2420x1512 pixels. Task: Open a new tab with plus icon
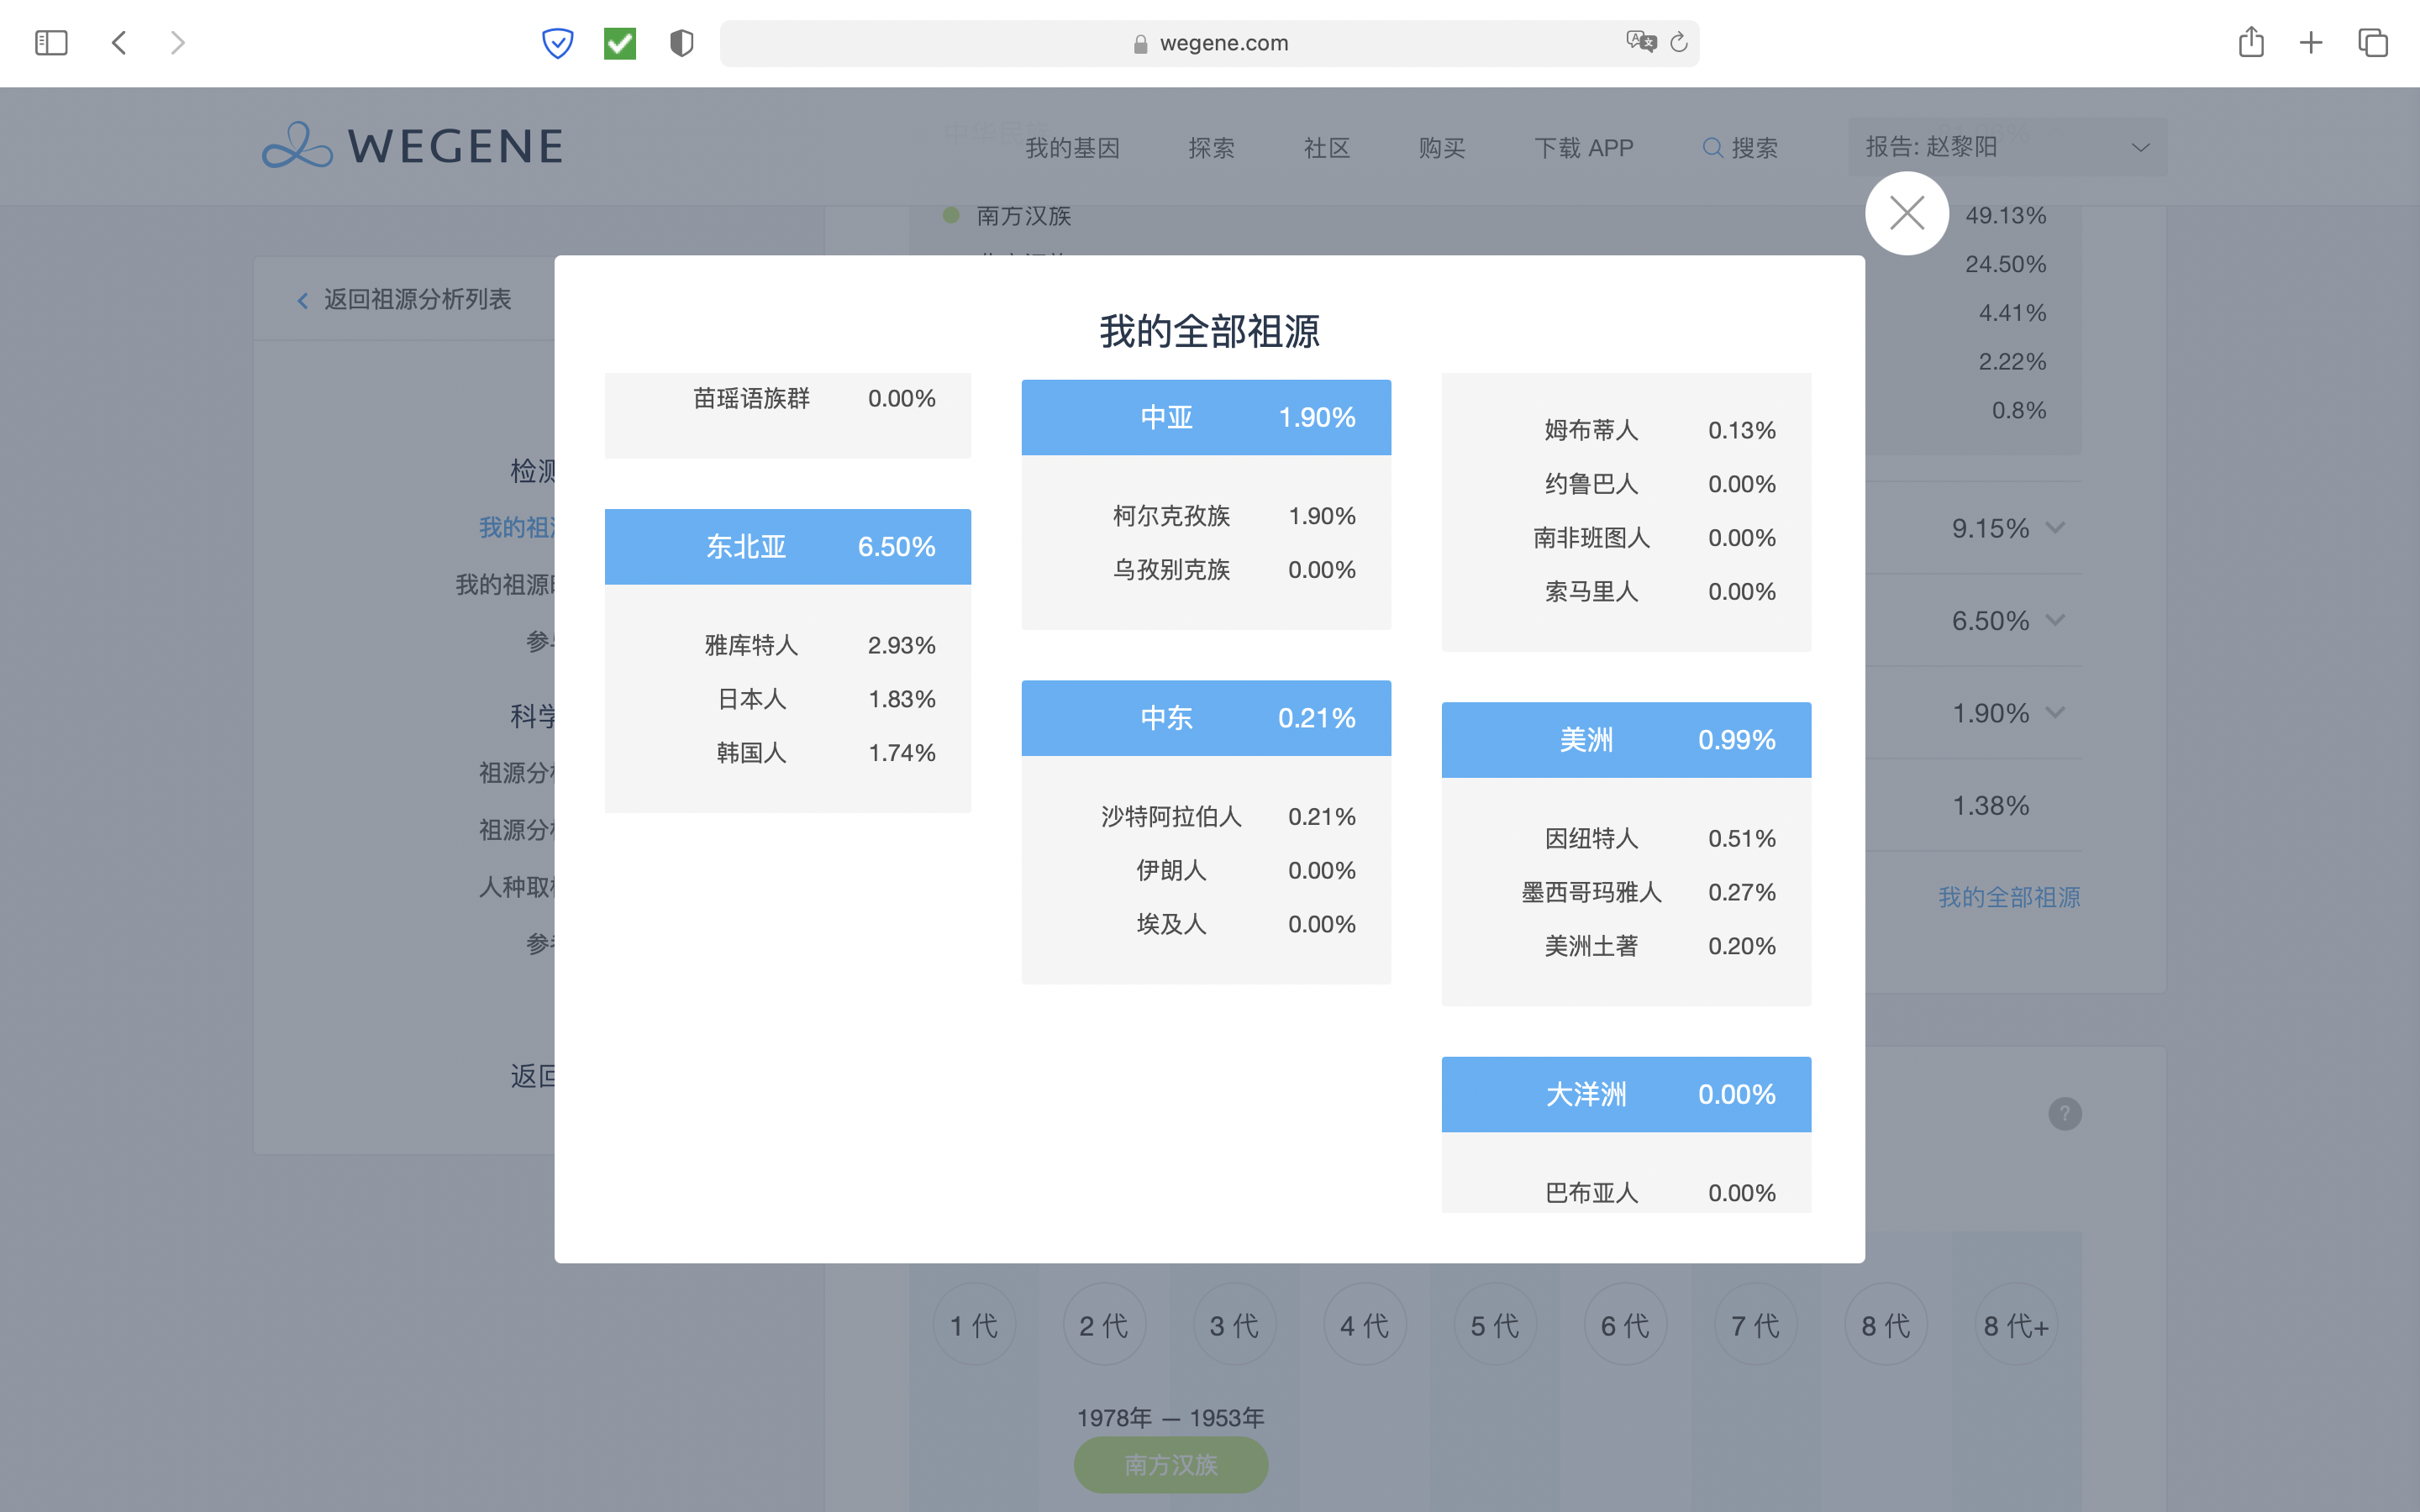pyautogui.click(x=2311, y=43)
